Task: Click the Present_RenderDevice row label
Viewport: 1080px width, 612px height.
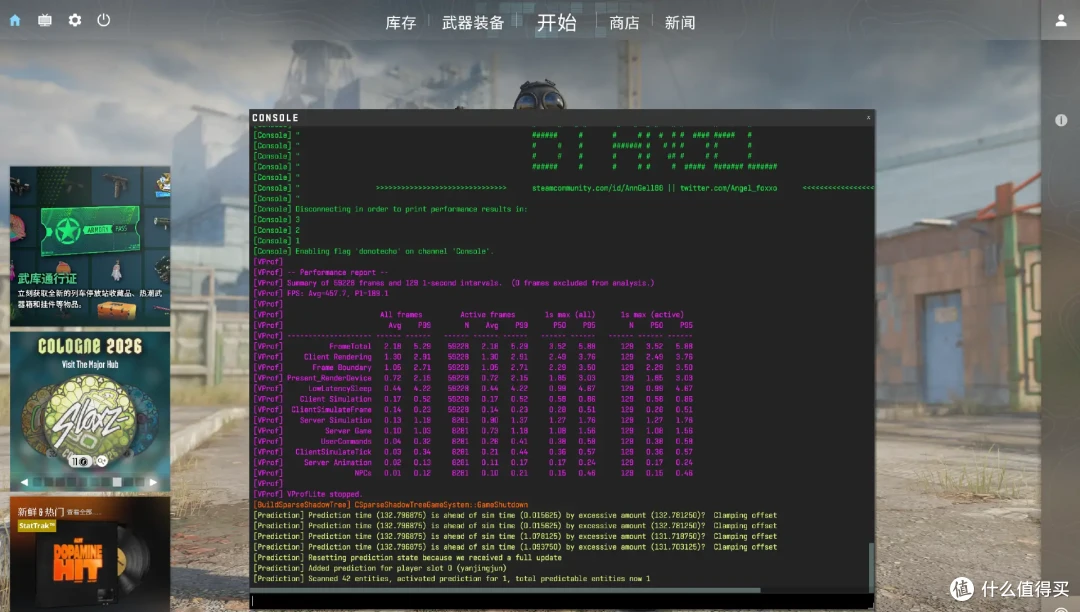Action: pyautogui.click(x=329, y=378)
